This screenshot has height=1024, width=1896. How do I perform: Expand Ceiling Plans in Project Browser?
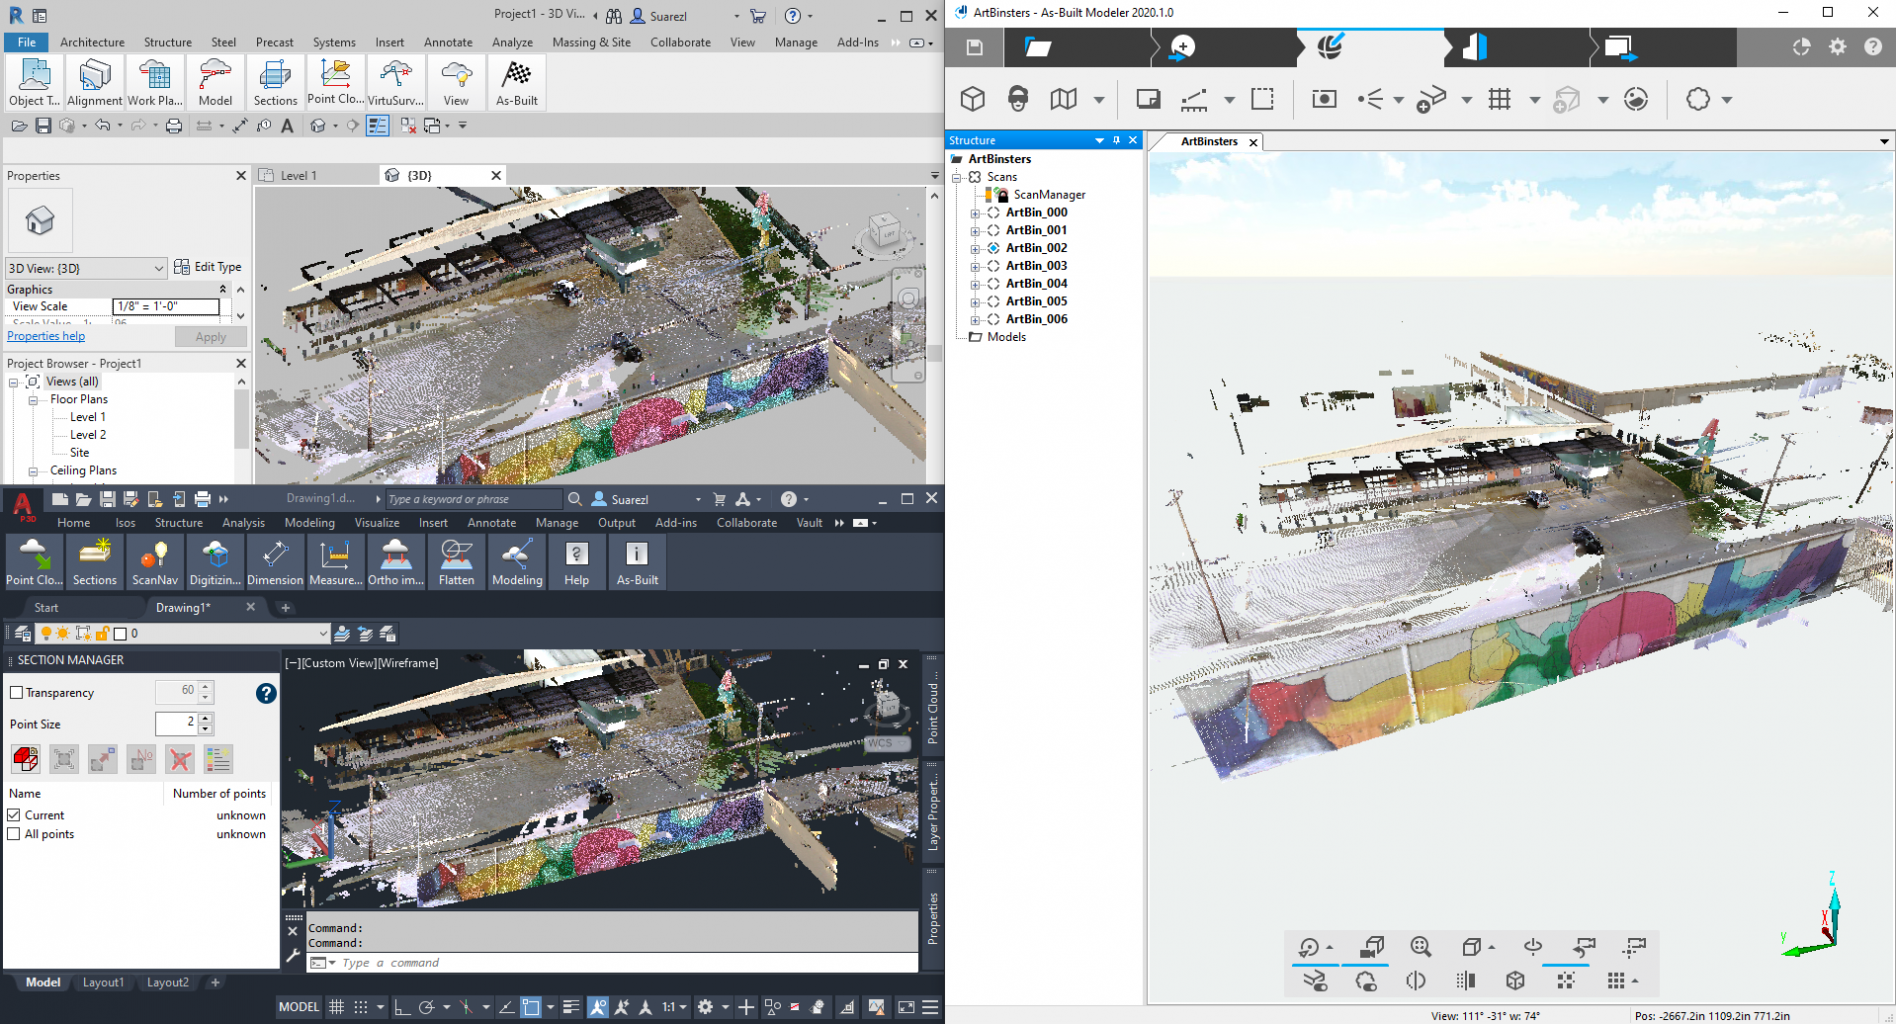(33, 471)
